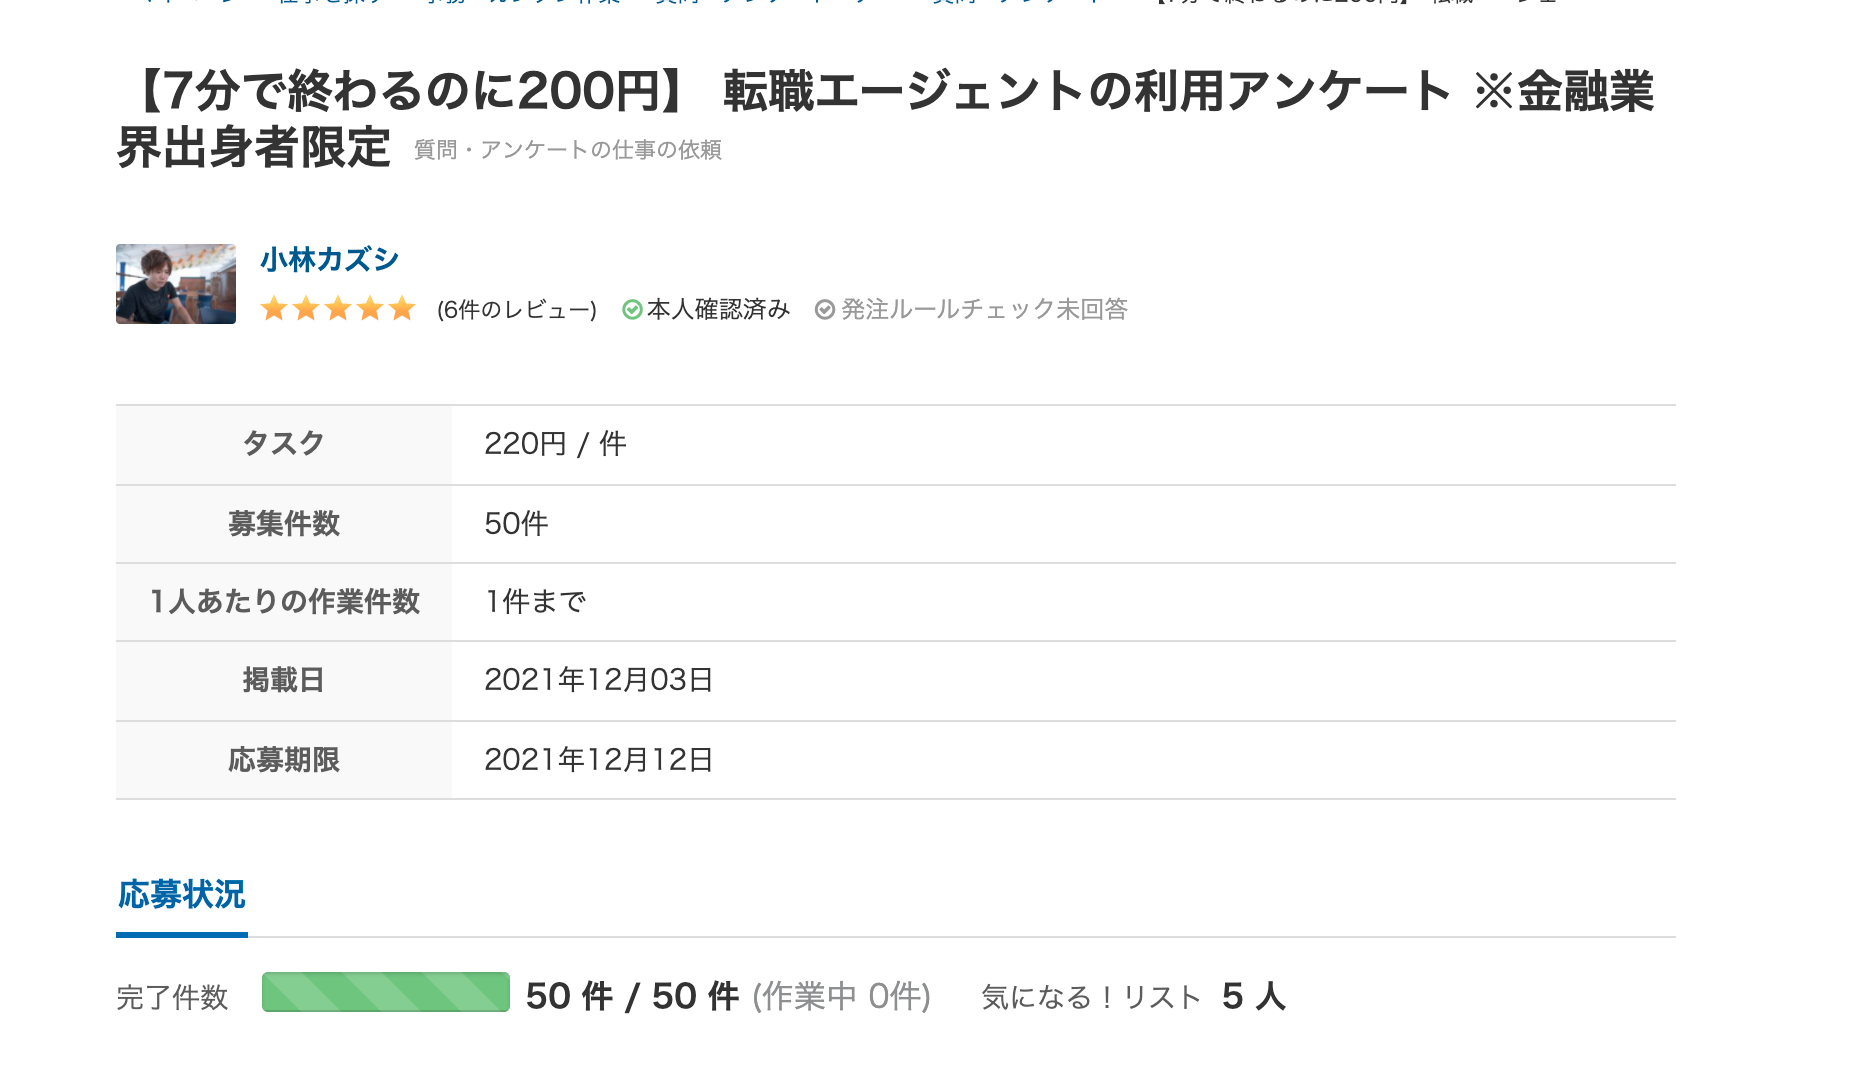Click the 50 件 / 50 件 completion count
The width and height of the screenshot is (1850, 1078).
tap(632, 996)
